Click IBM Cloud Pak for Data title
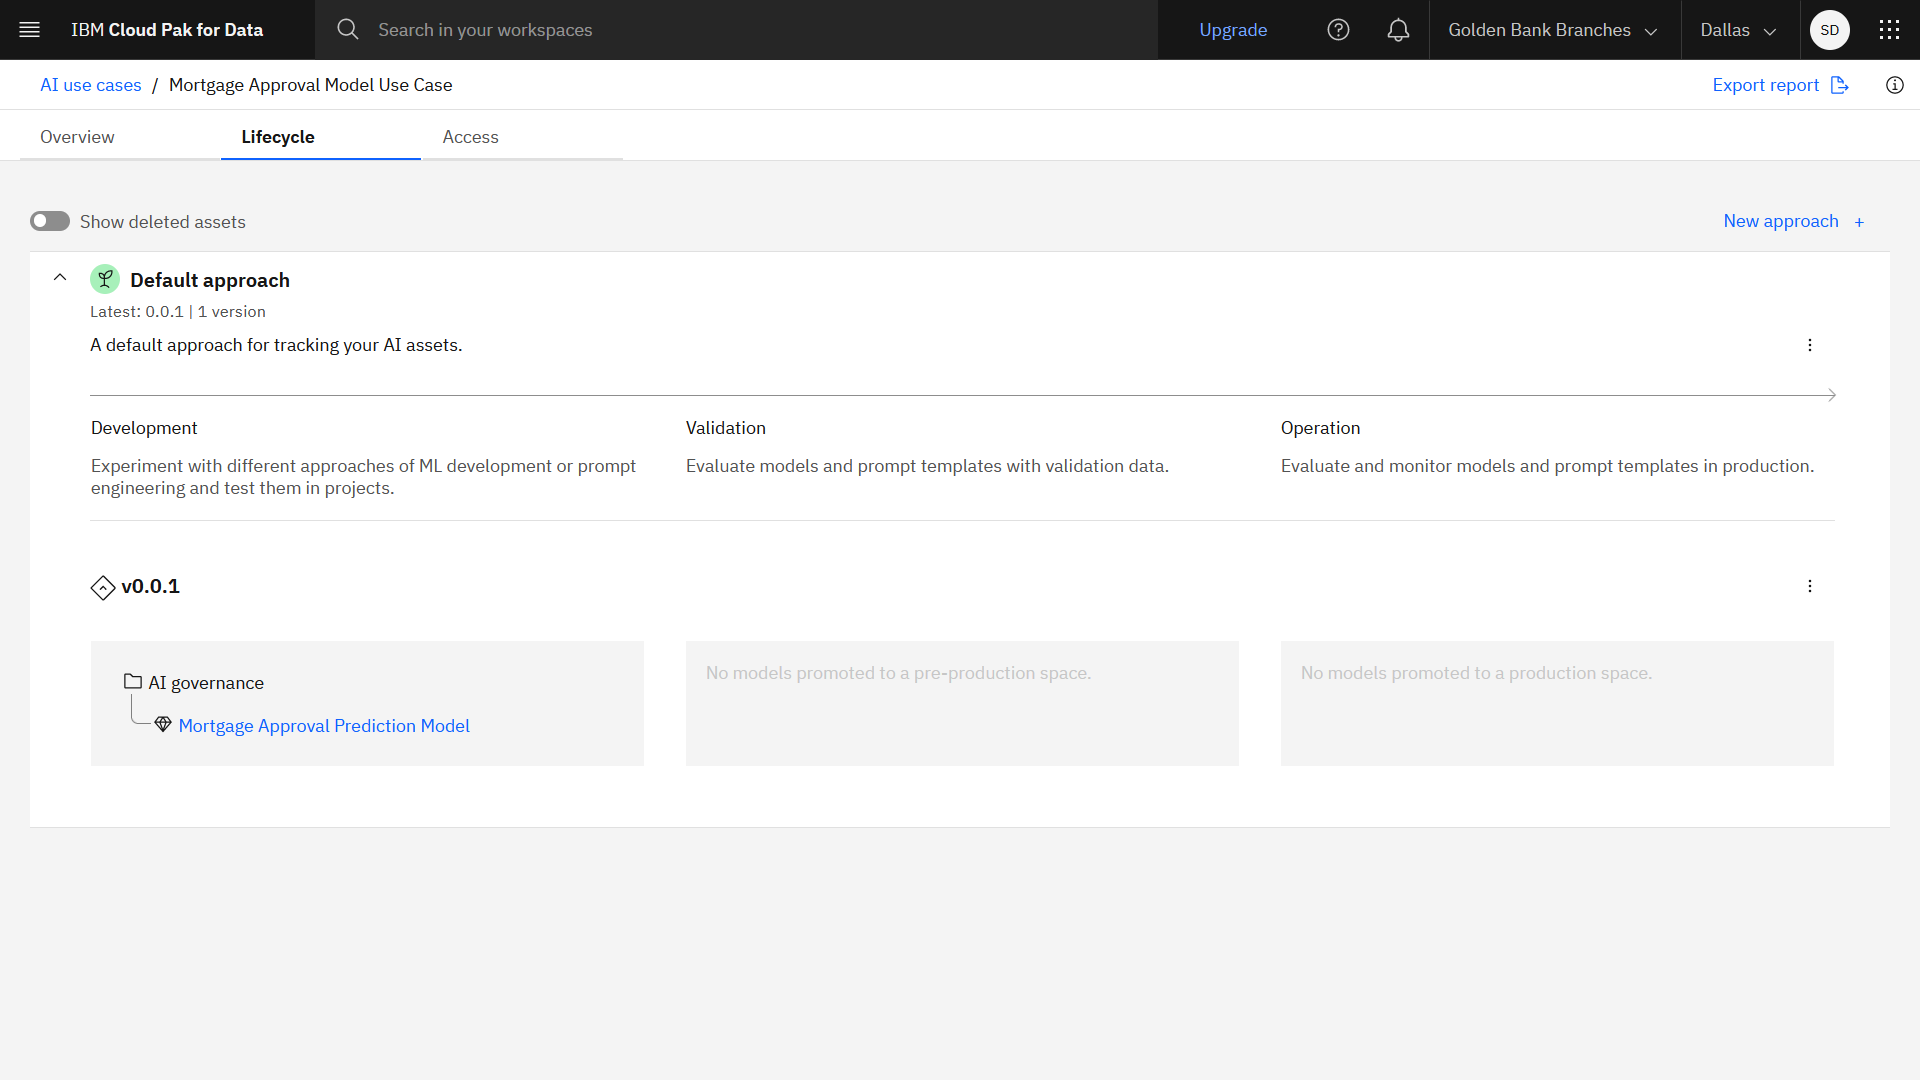This screenshot has height=1080, width=1920. pyautogui.click(x=167, y=30)
